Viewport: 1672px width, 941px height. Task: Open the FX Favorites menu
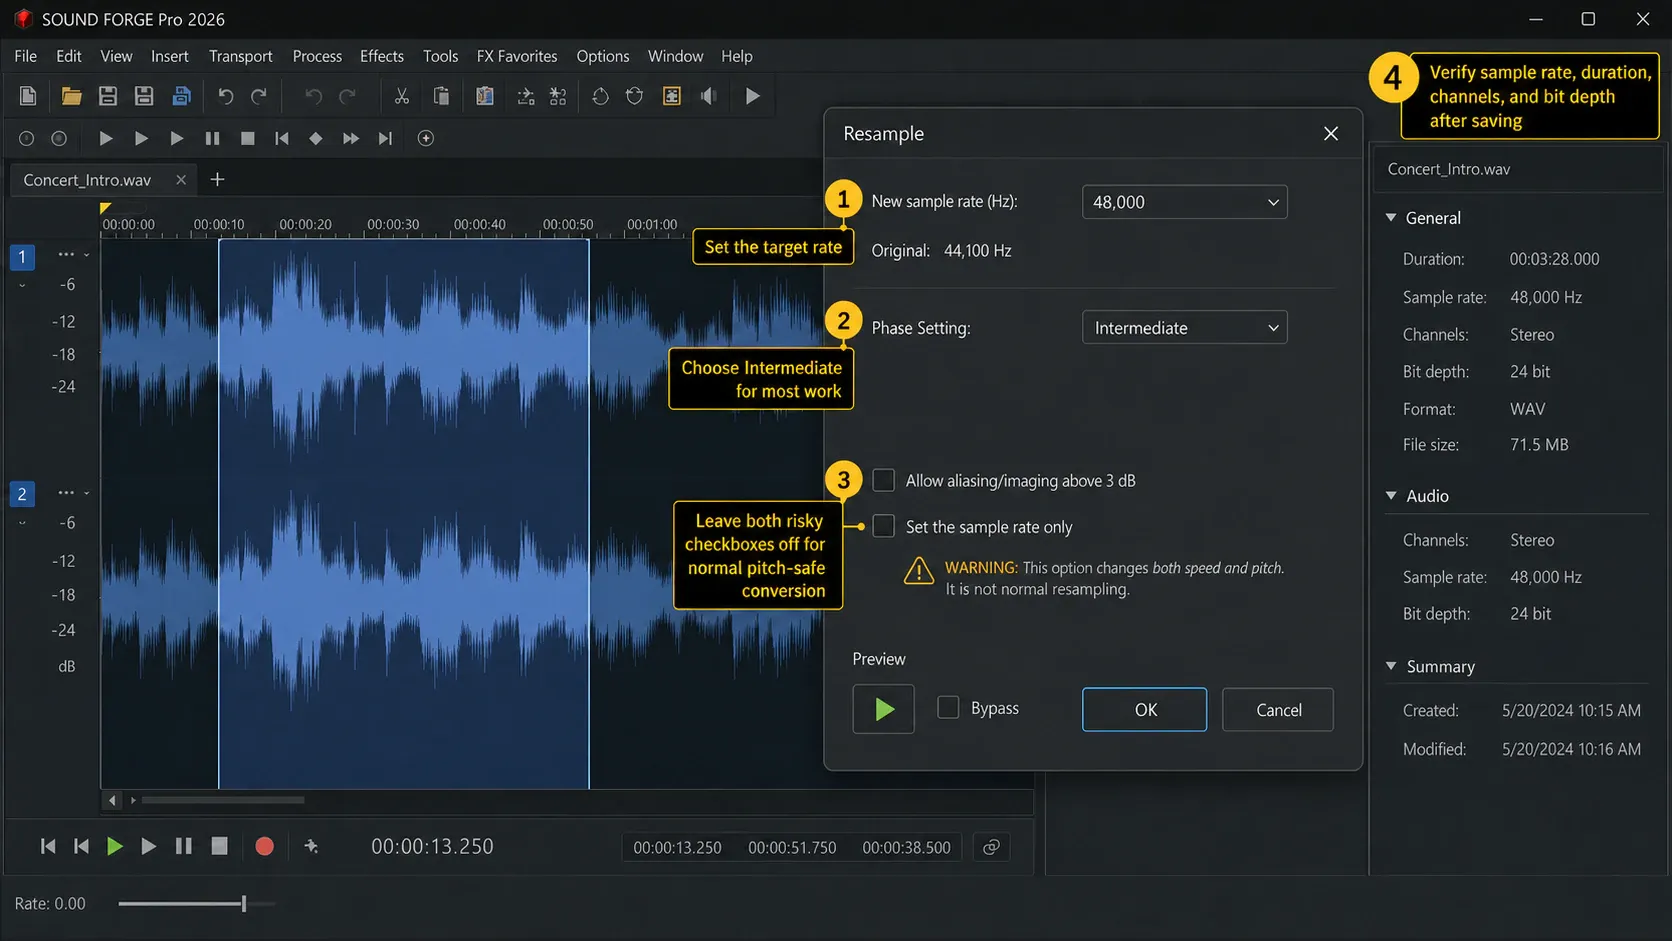click(517, 56)
